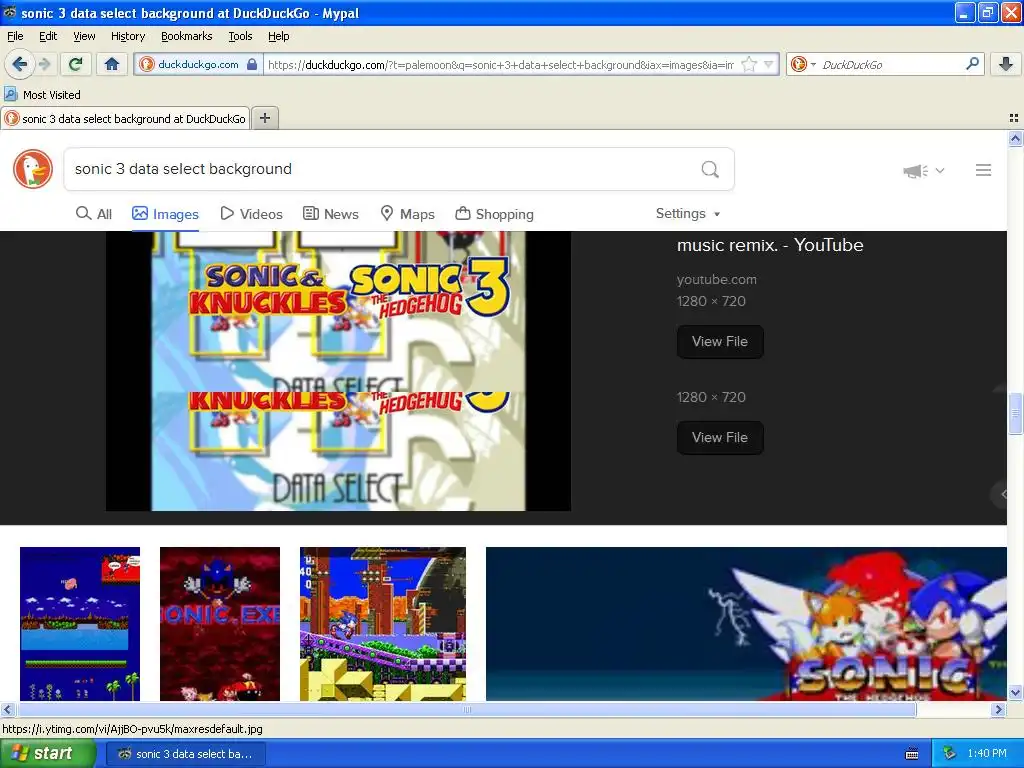Click the horizontal scrollbar right arrow

pos(999,709)
